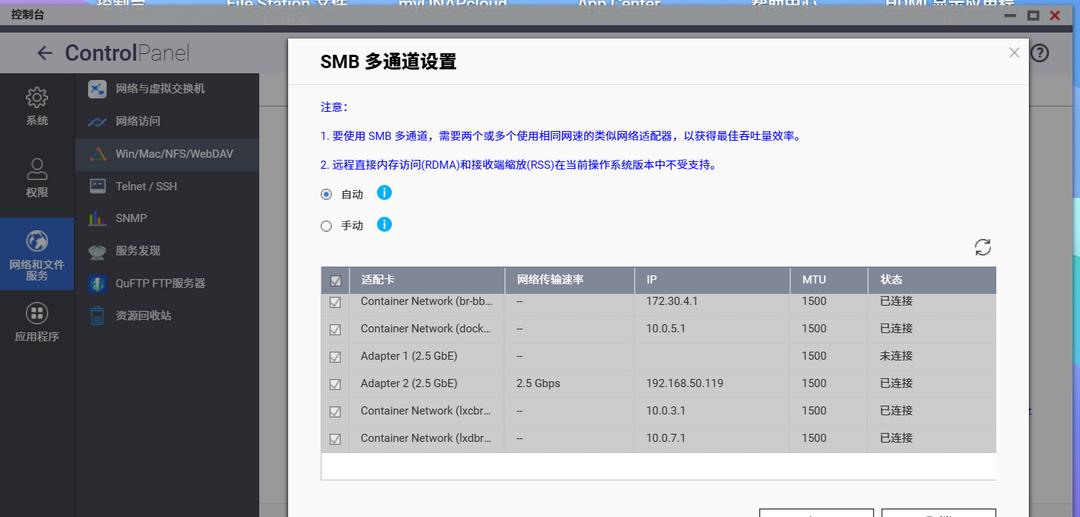Click the QuFTP FTP server icon
Screen dimensions: 1080x517
pos(97,284)
